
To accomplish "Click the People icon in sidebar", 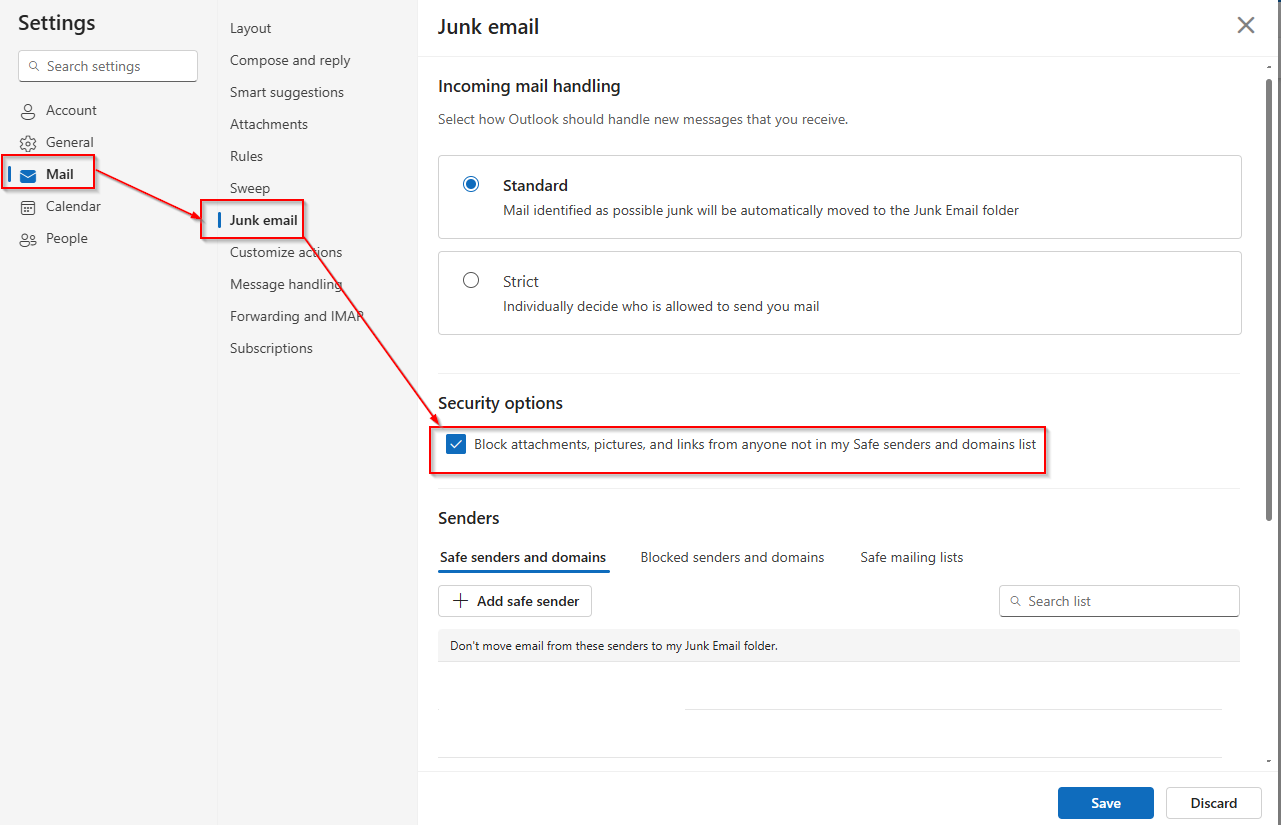I will (28, 239).
